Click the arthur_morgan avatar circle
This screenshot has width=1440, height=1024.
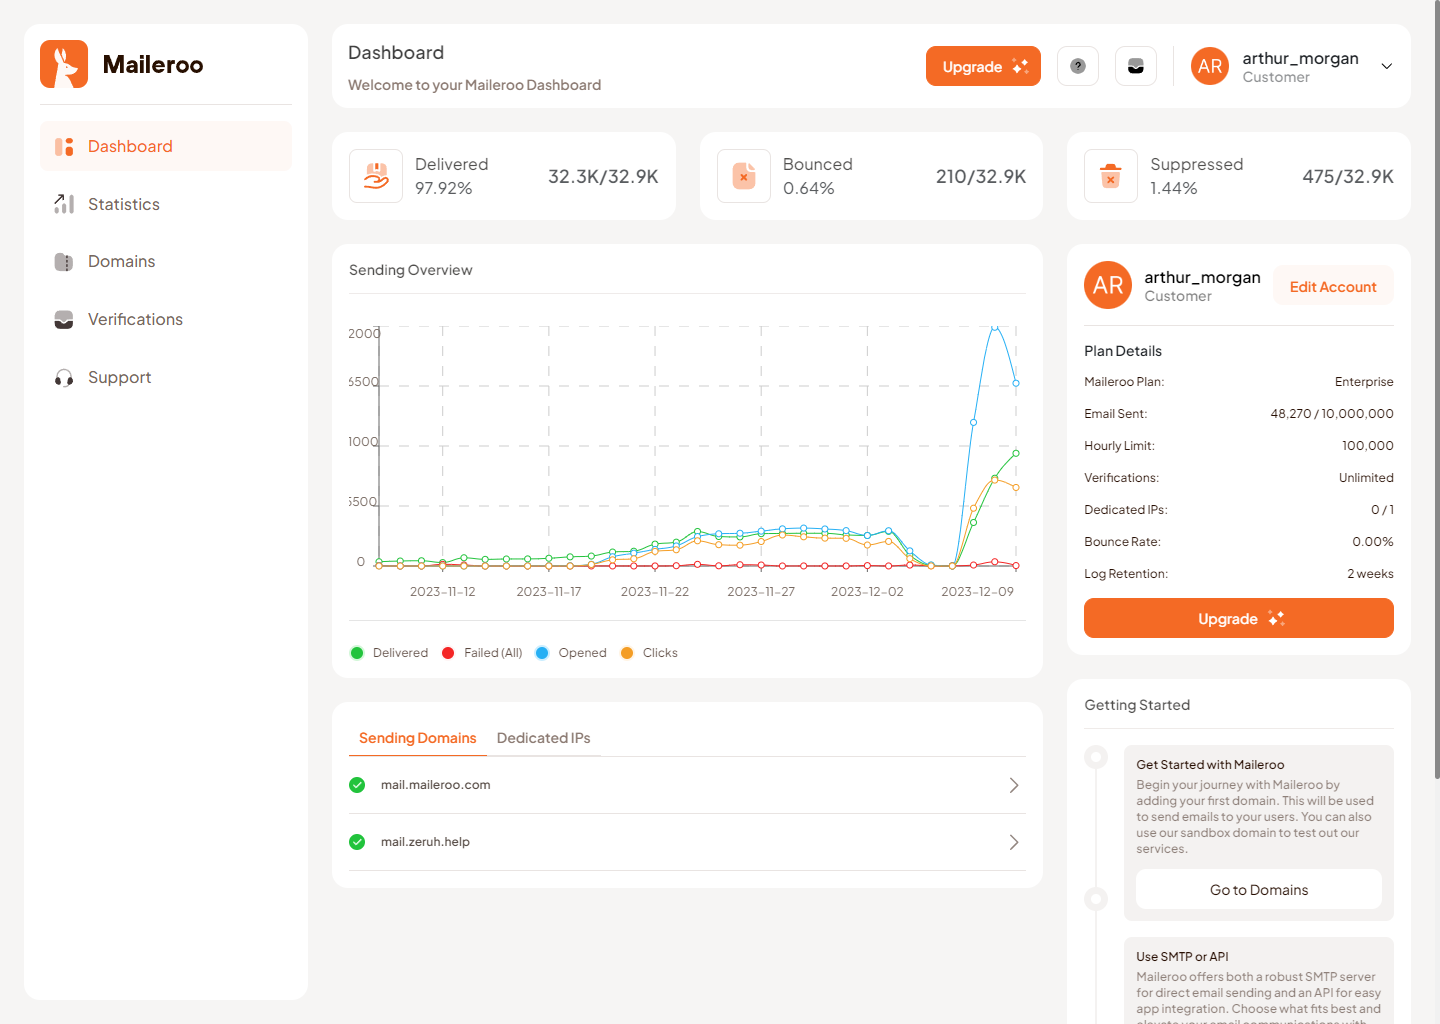pyautogui.click(x=1209, y=65)
